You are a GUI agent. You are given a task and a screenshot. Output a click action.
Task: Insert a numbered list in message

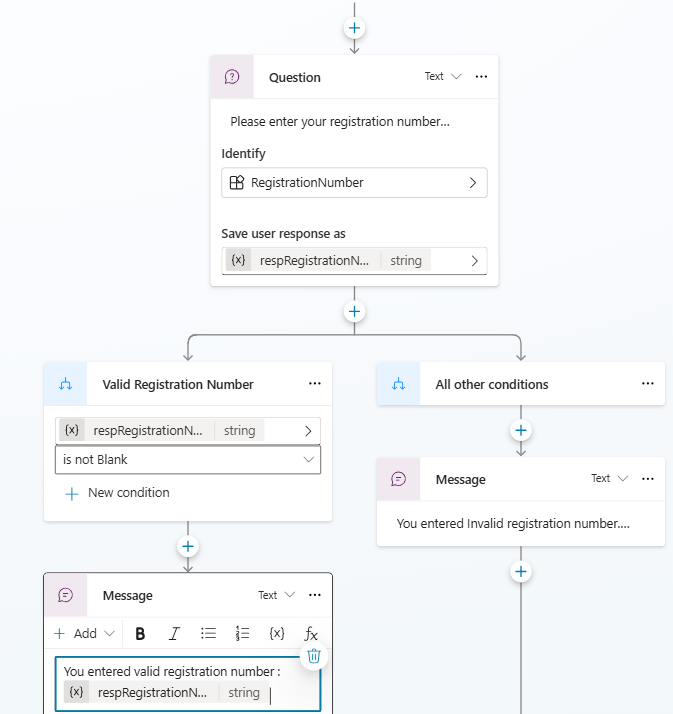point(242,633)
